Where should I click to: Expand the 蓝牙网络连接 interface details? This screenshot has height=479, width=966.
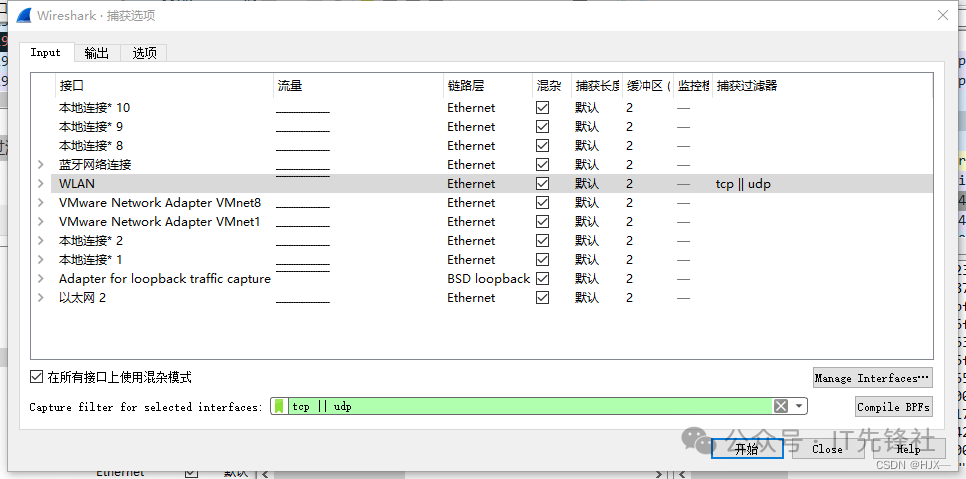[x=41, y=165]
